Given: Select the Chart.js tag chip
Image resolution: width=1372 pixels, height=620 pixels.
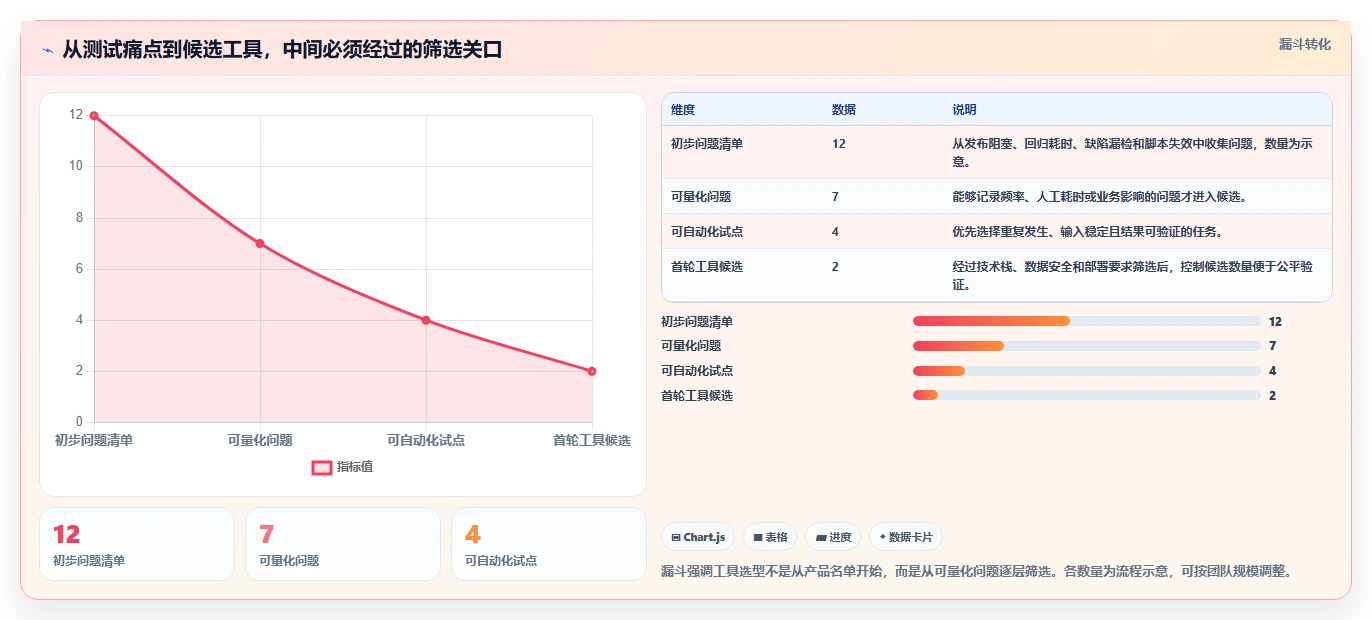Looking at the screenshot, I should (x=698, y=537).
